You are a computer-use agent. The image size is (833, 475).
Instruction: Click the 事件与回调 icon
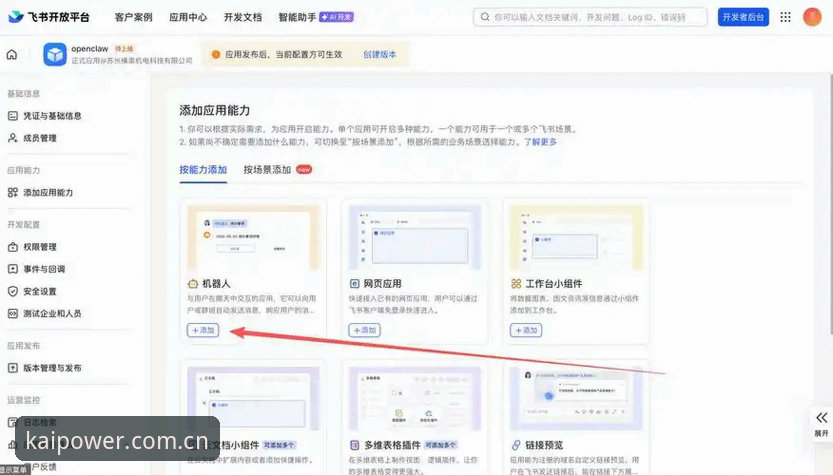pyautogui.click(x=13, y=269)
